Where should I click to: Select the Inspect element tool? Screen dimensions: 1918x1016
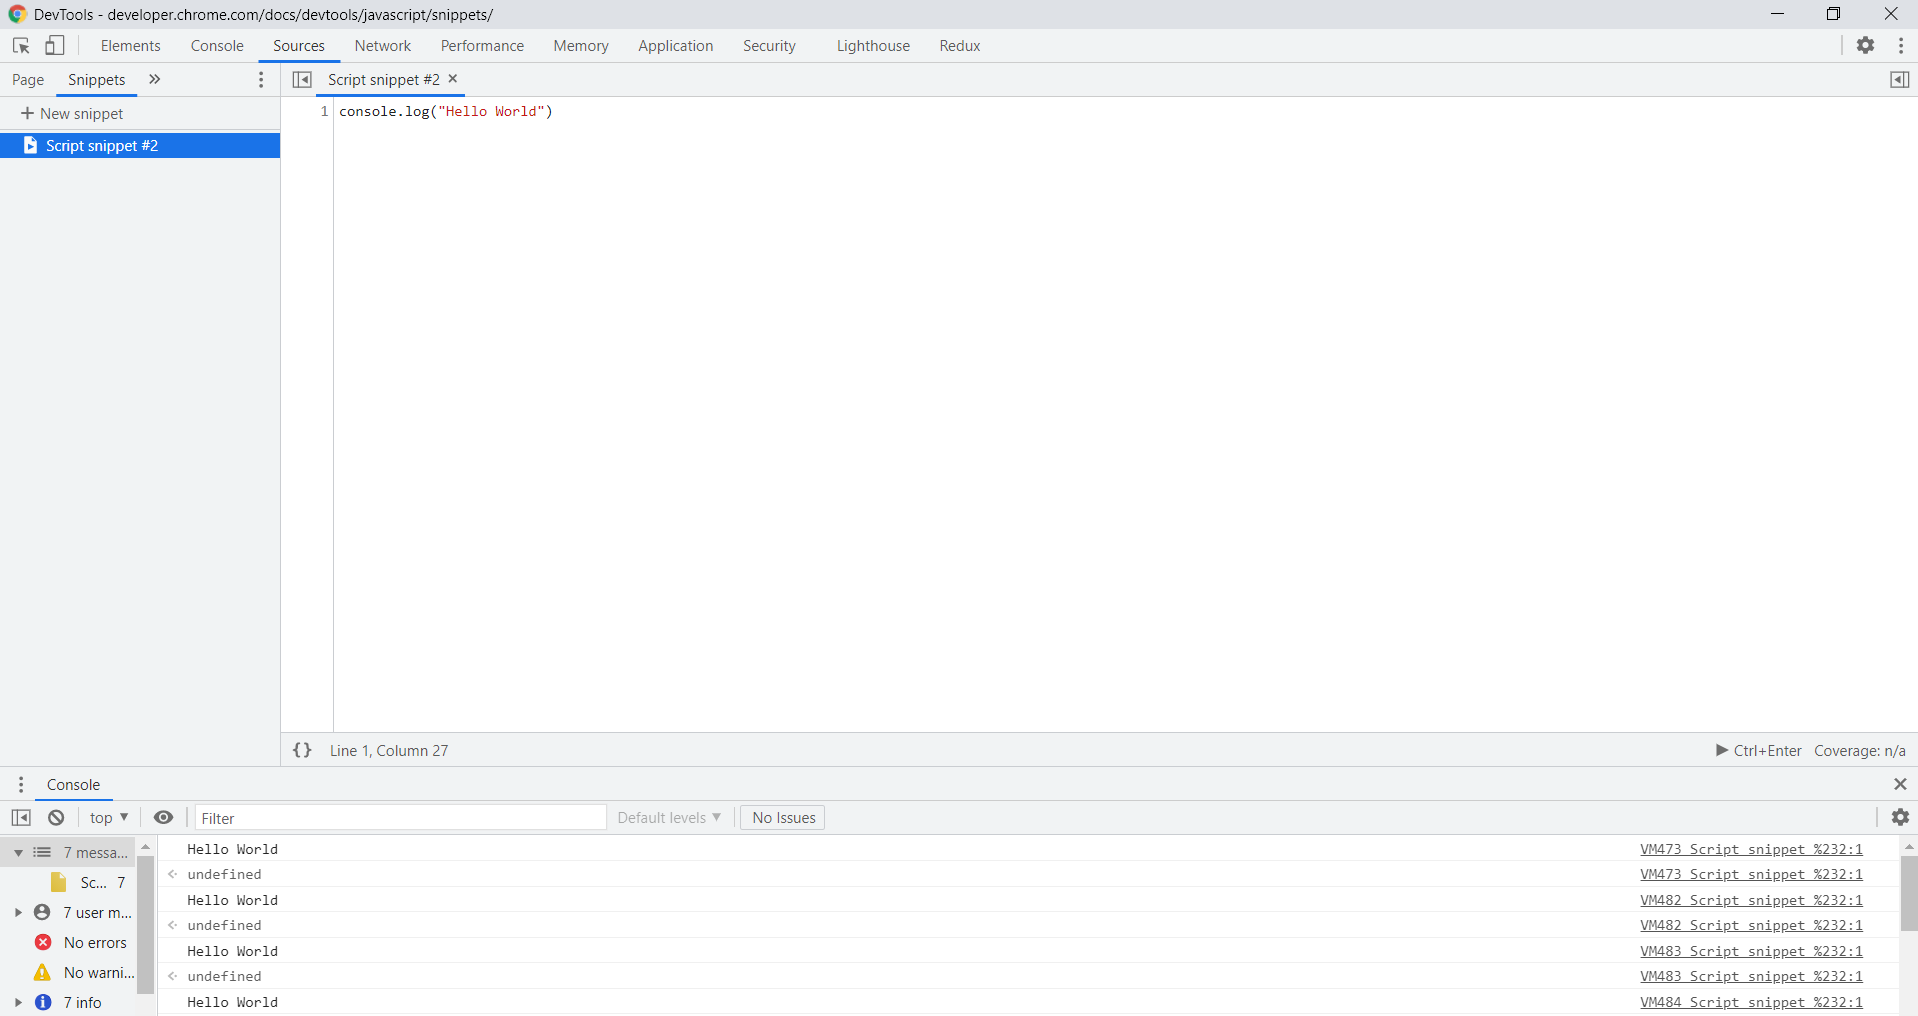tap(20, 45)
